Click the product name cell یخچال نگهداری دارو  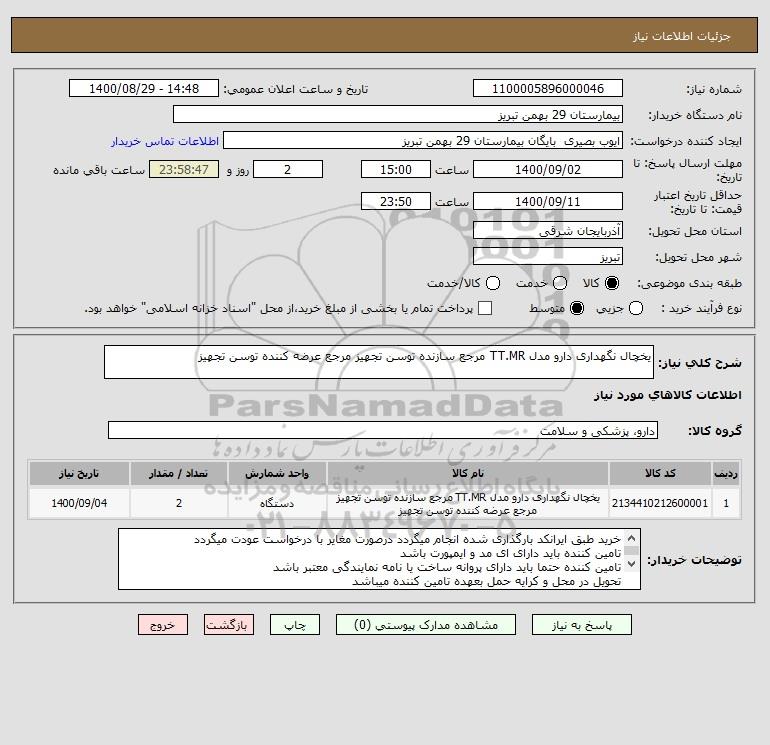tap(468, 503)
